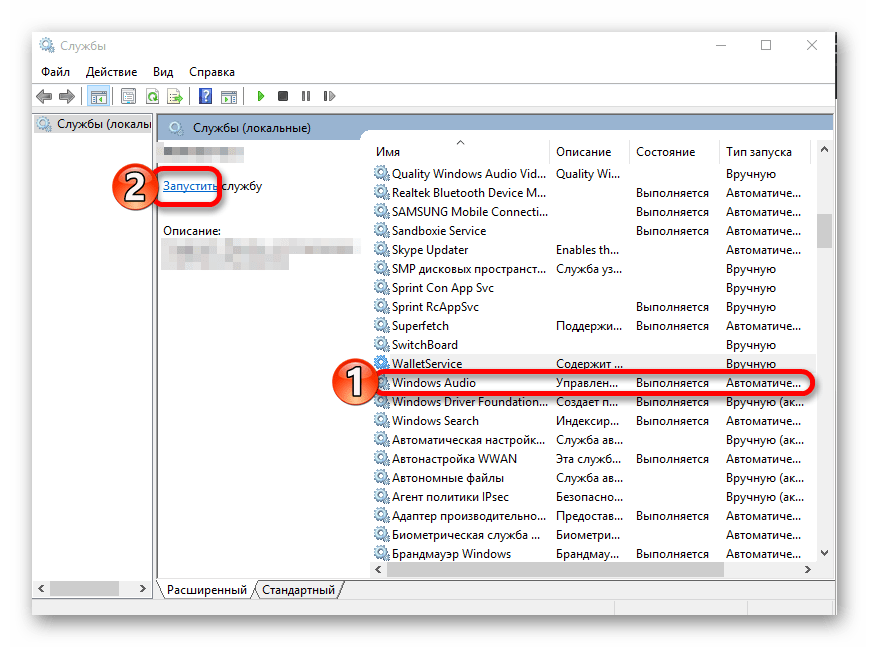
Task: Sort by the Состояние column header
Action: (674, 152)
